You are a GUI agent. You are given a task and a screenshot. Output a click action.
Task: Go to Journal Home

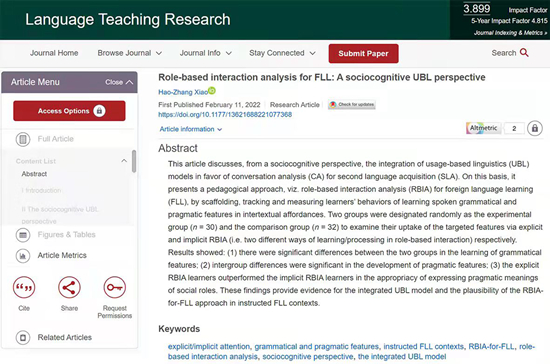click(x=54, y=53)
